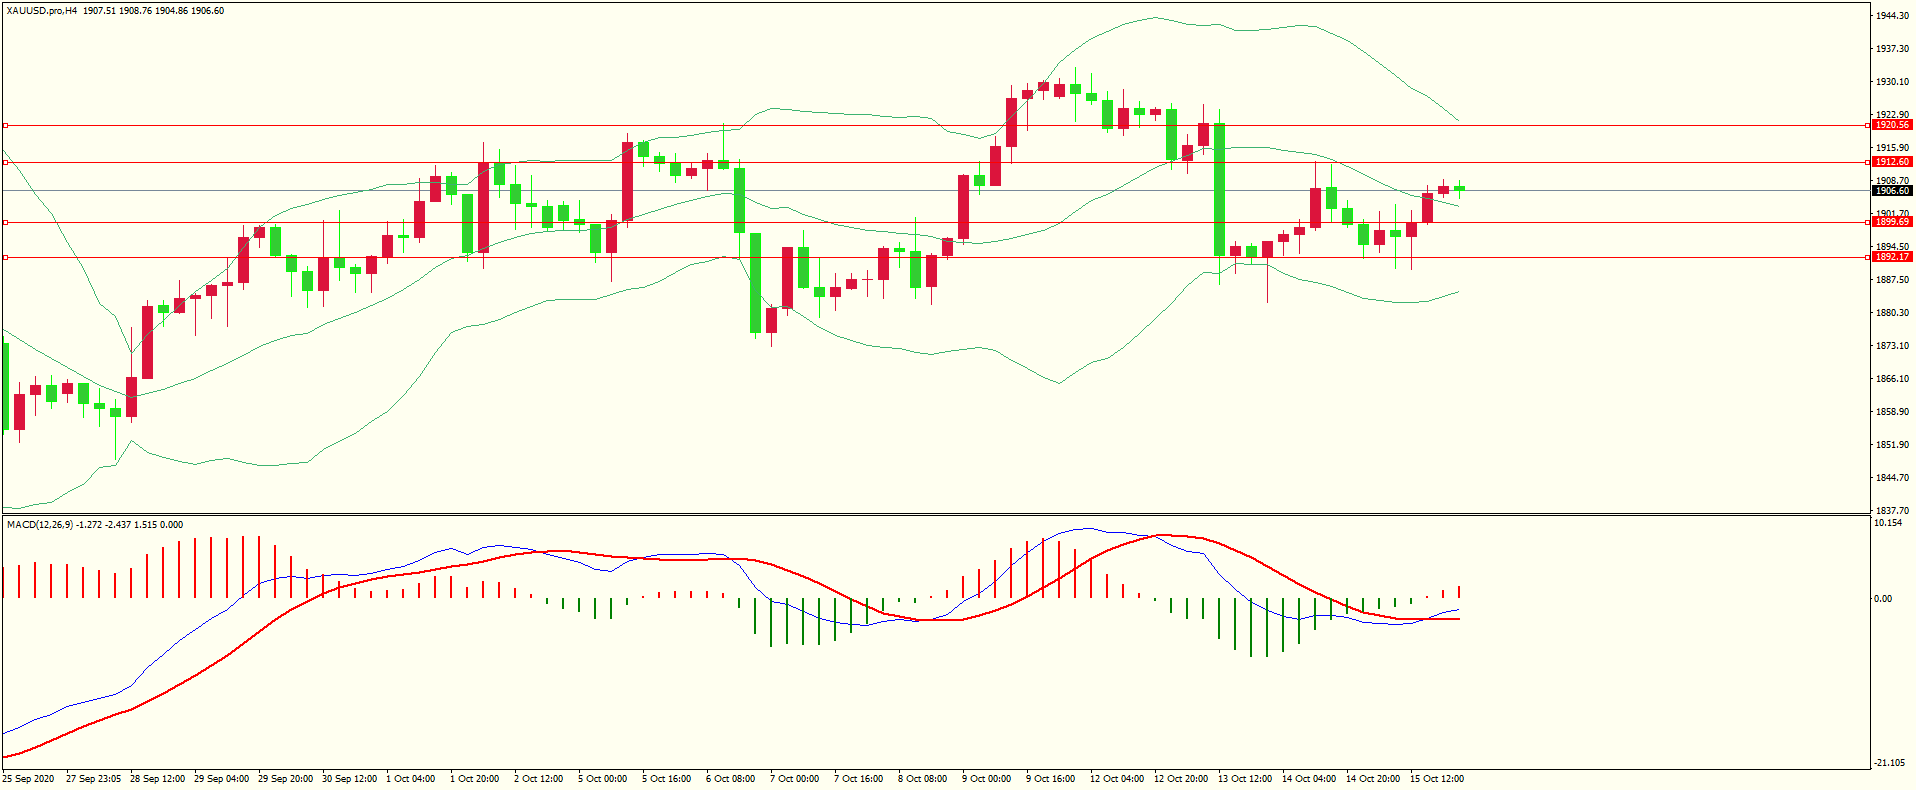
Task: Click the 1944.30 price scale value
Action: pyautogui.click(x=1891, y=16)
